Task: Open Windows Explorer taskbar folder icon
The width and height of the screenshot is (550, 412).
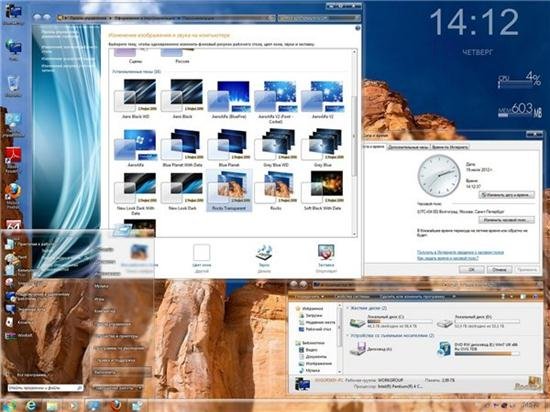Action: [52, 406]
